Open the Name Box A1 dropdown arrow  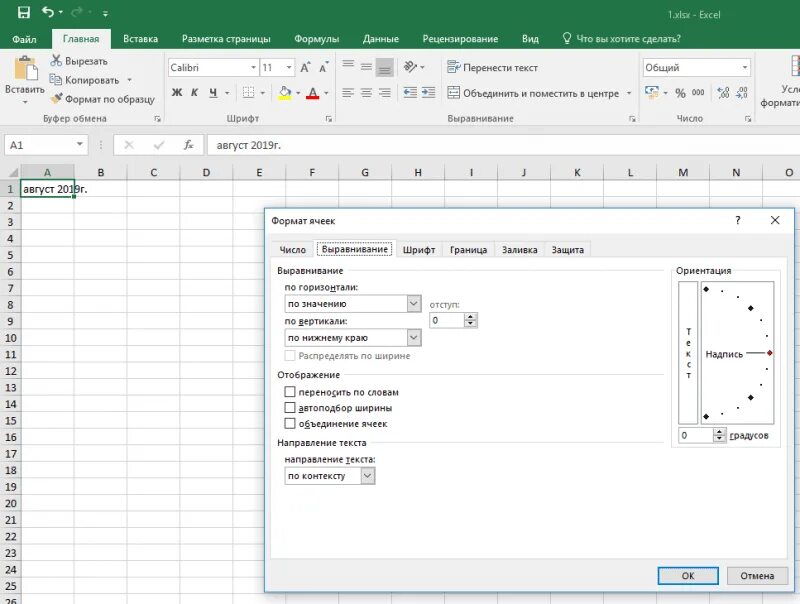[80, 145]
